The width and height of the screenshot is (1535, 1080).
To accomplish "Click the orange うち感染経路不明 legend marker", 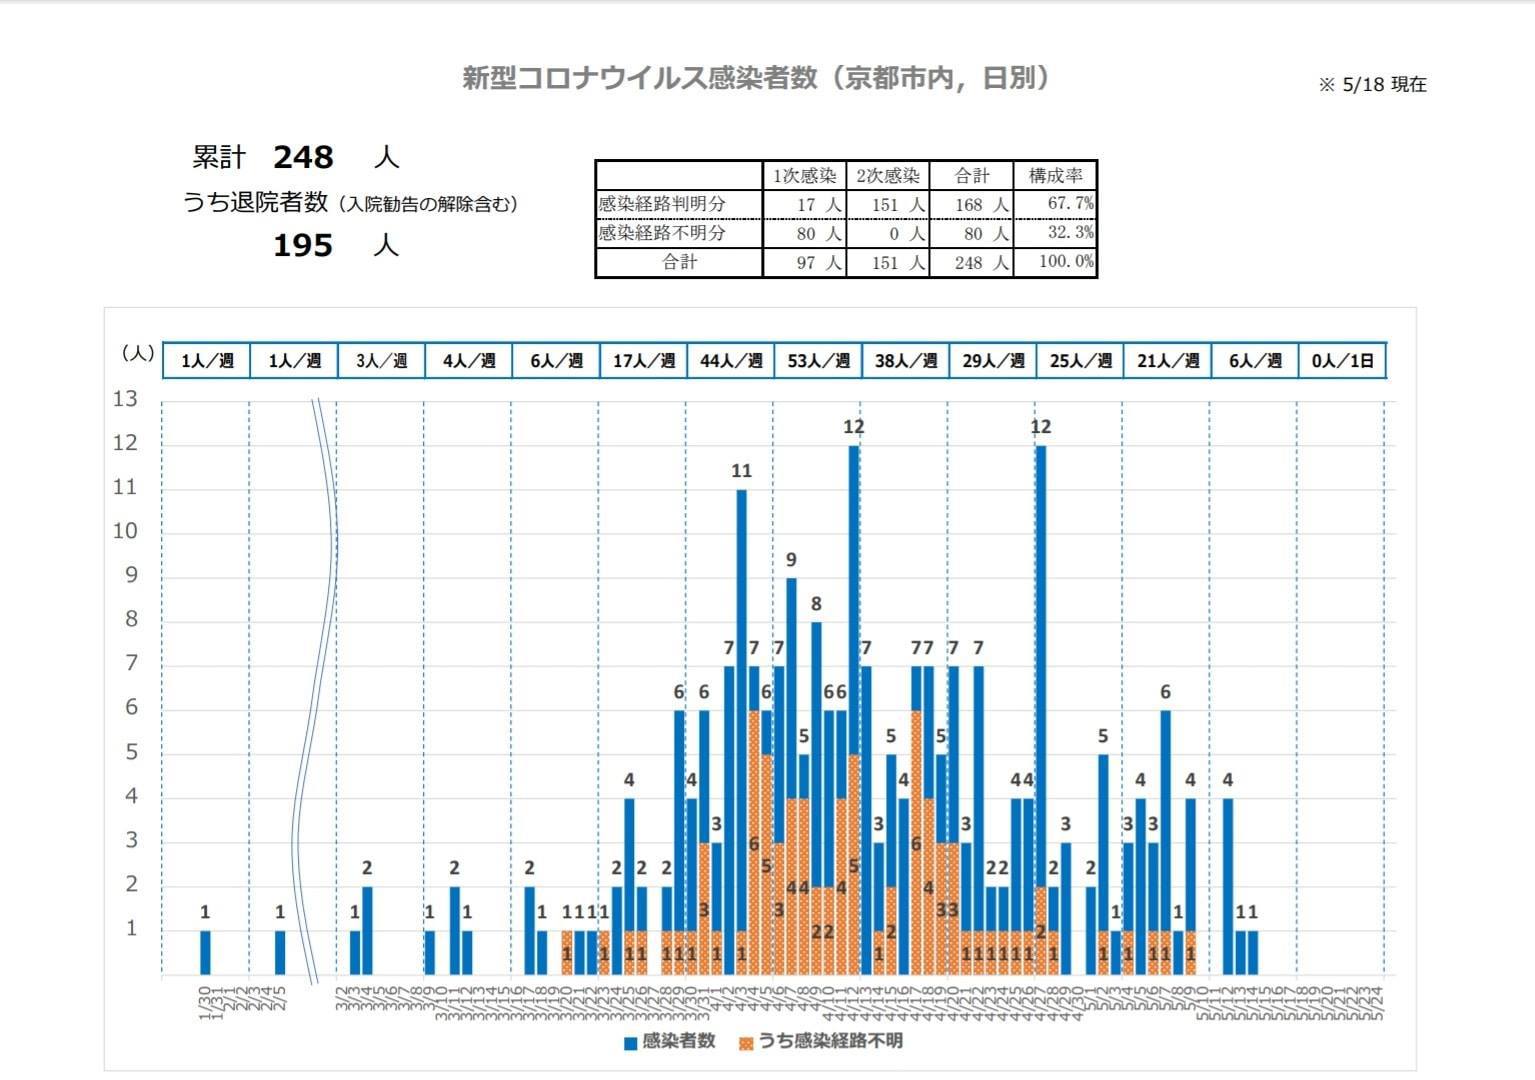I will click(x=746, y=1043).
